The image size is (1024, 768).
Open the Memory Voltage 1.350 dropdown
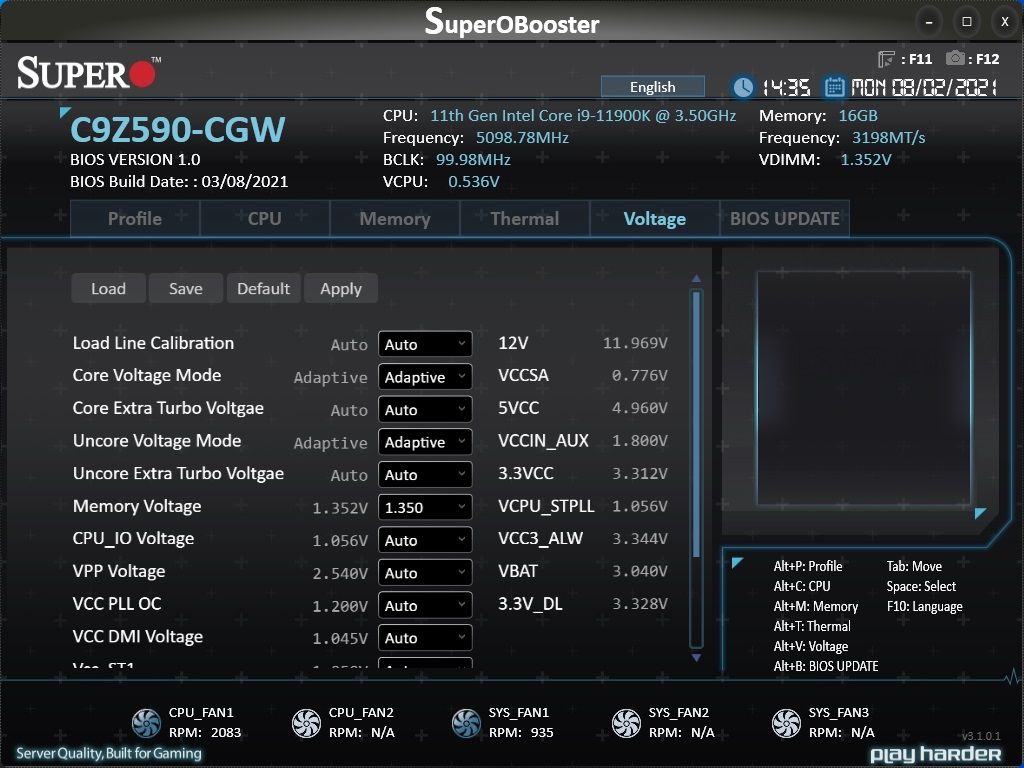pyautogui.click(x=425, y=507)
